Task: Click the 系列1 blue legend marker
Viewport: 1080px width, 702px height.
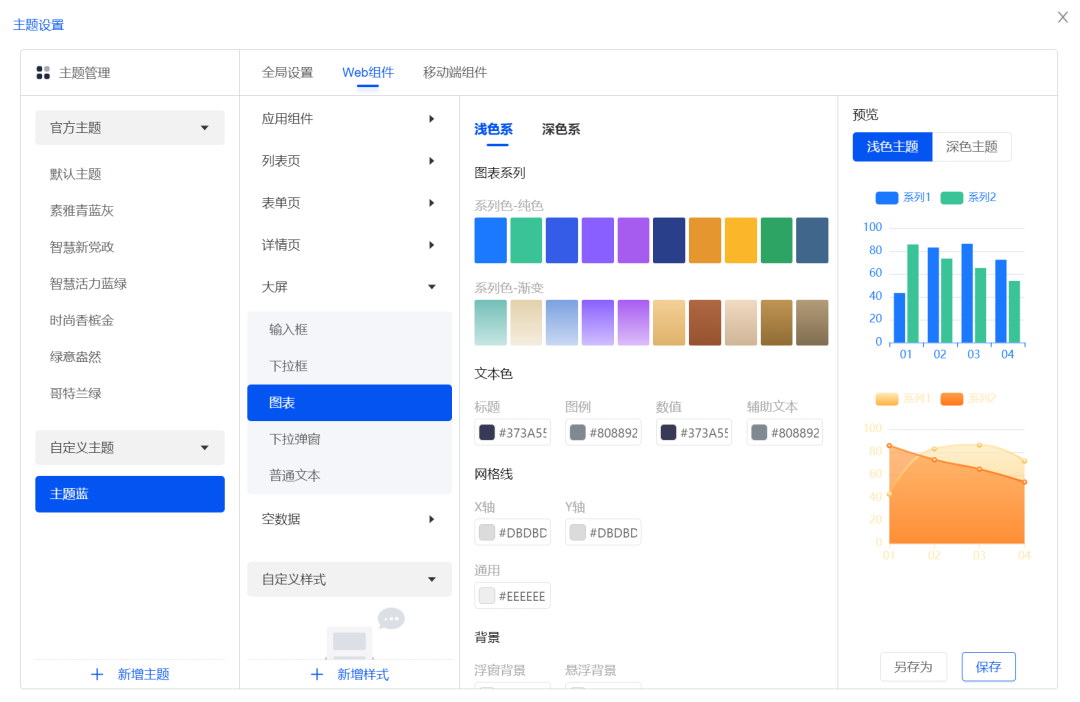Action: 886,198
